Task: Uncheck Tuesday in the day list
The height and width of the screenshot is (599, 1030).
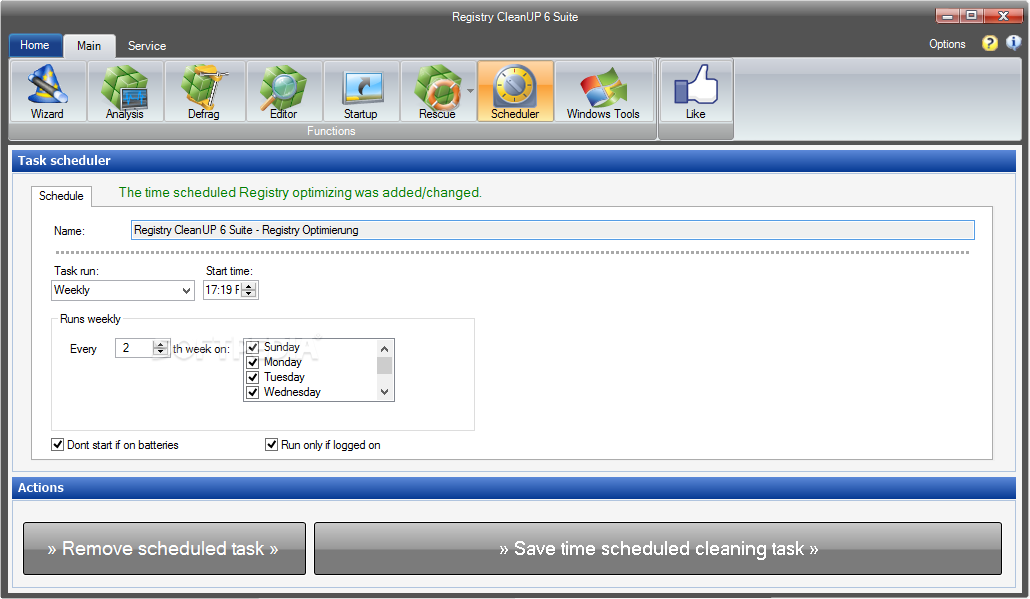Action: pyautogui.click(x=252, y=377)
